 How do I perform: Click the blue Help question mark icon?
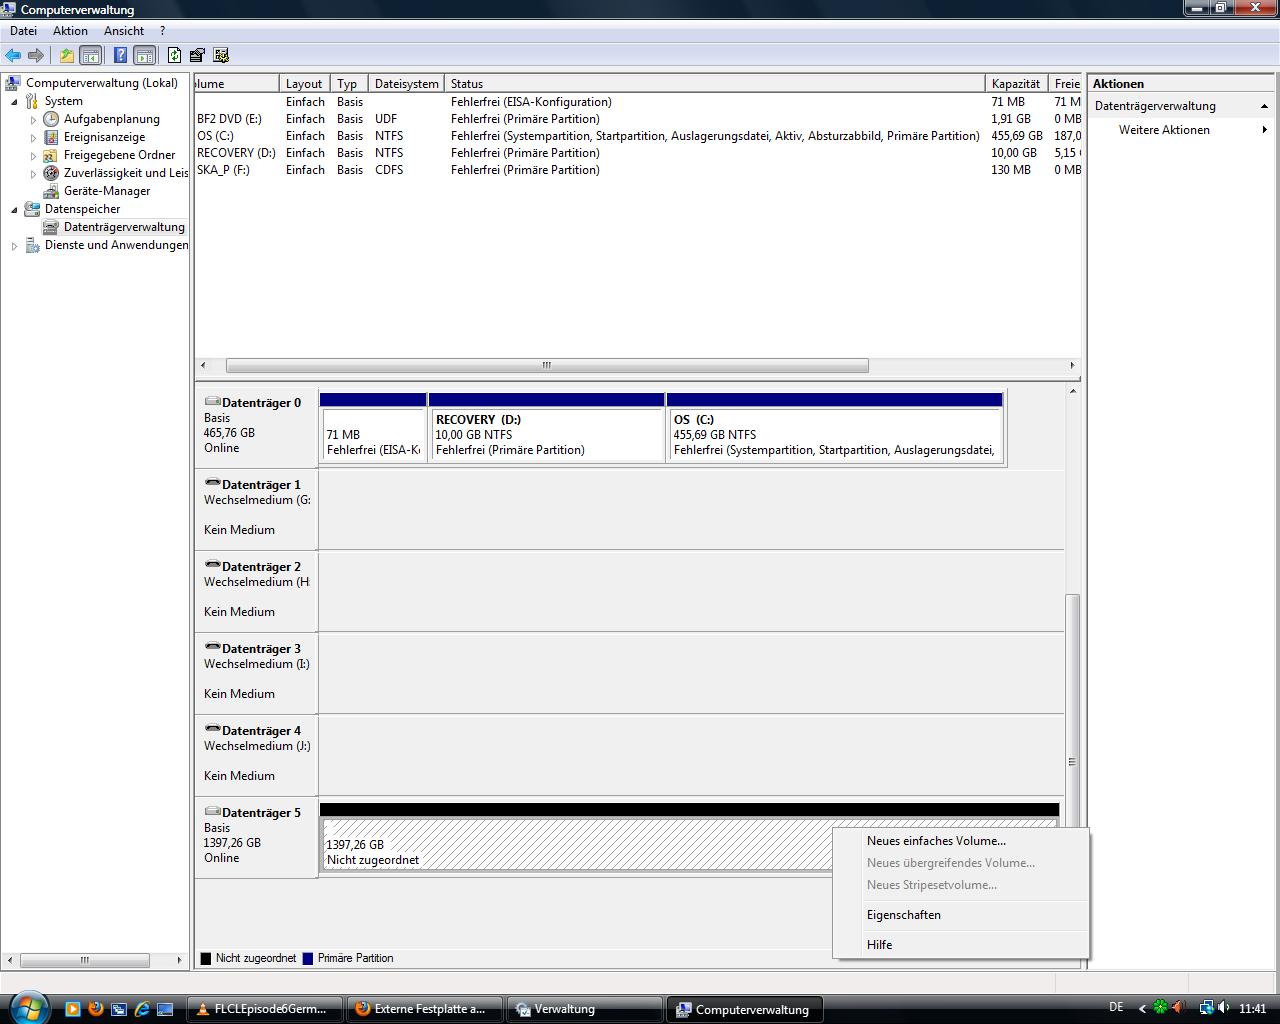[x=120, y=56]
